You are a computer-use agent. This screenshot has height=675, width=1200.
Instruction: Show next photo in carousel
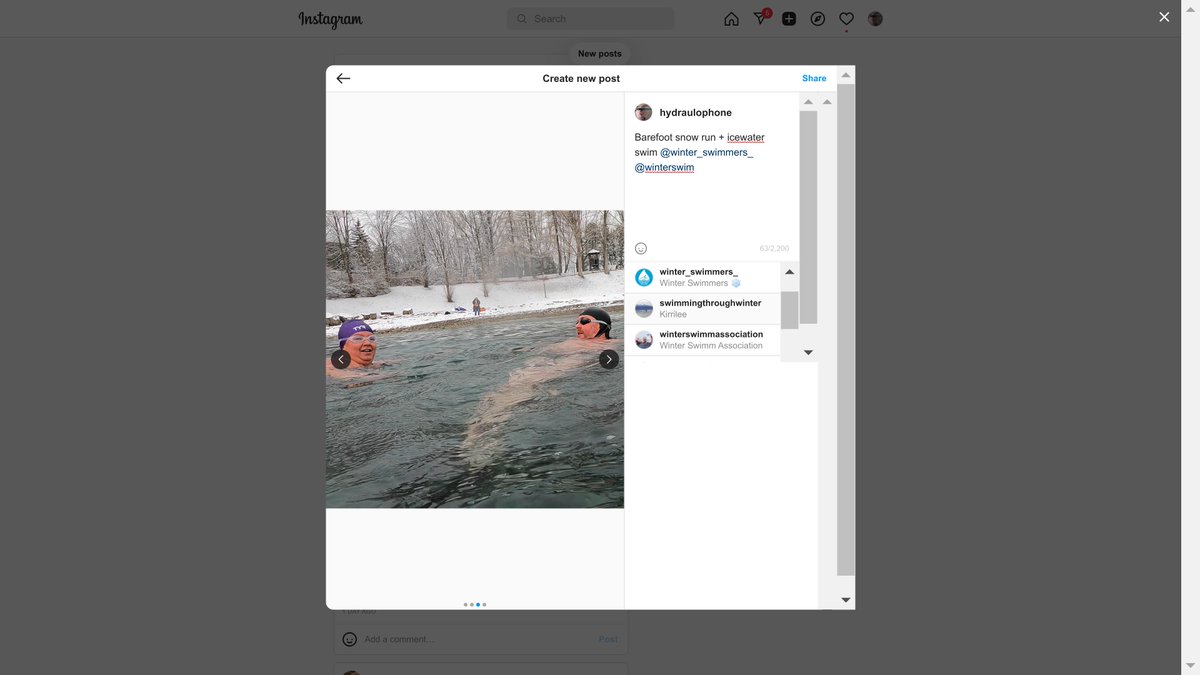tap(609, 359)
